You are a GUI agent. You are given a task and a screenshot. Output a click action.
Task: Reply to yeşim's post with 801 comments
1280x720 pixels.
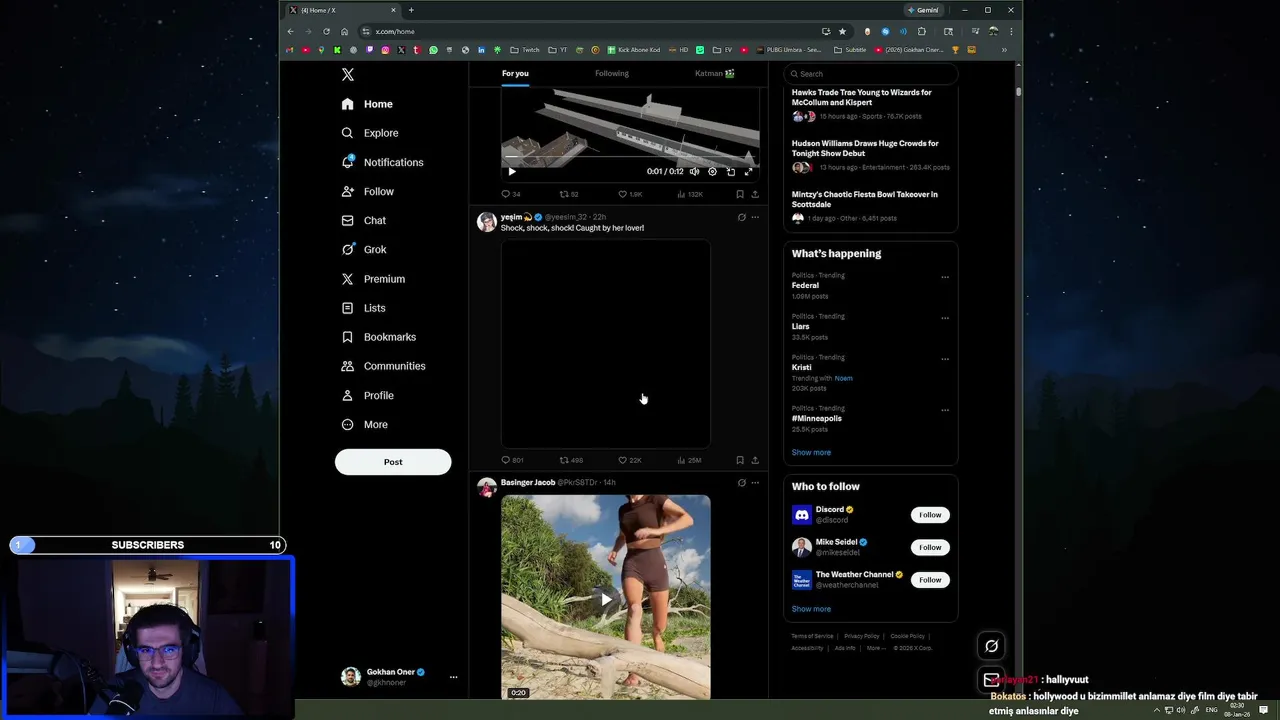pyautogui.click(x=511, y=460)
